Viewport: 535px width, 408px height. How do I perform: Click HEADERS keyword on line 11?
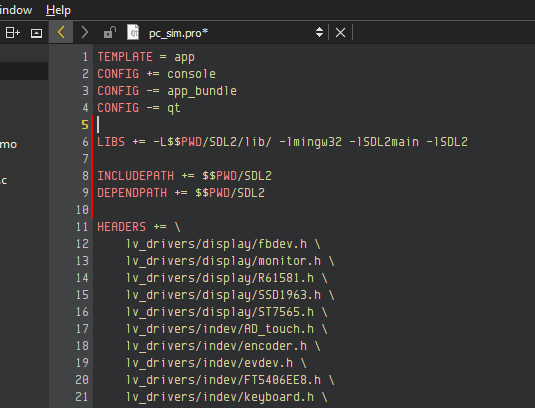click(x=122, y=227)
